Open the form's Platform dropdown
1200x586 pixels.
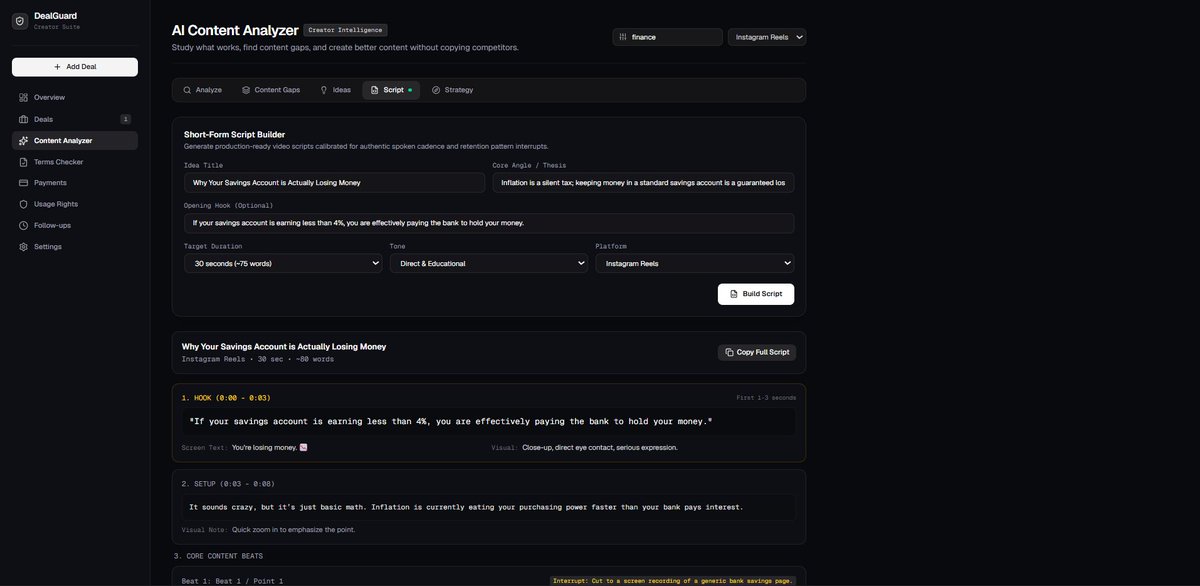click(695, 263)
